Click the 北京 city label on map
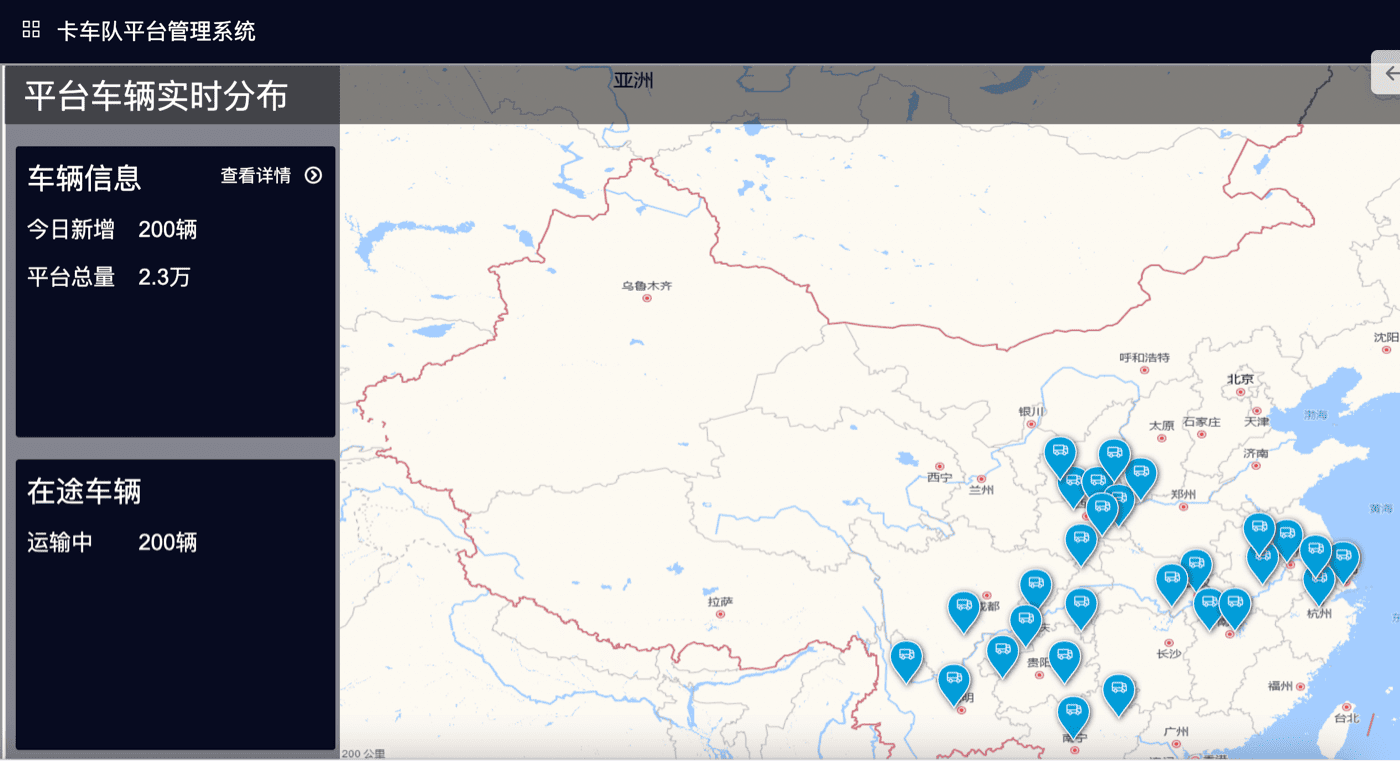The height and width of the screenshot is (761, 1400). (x=1240, y=379)
